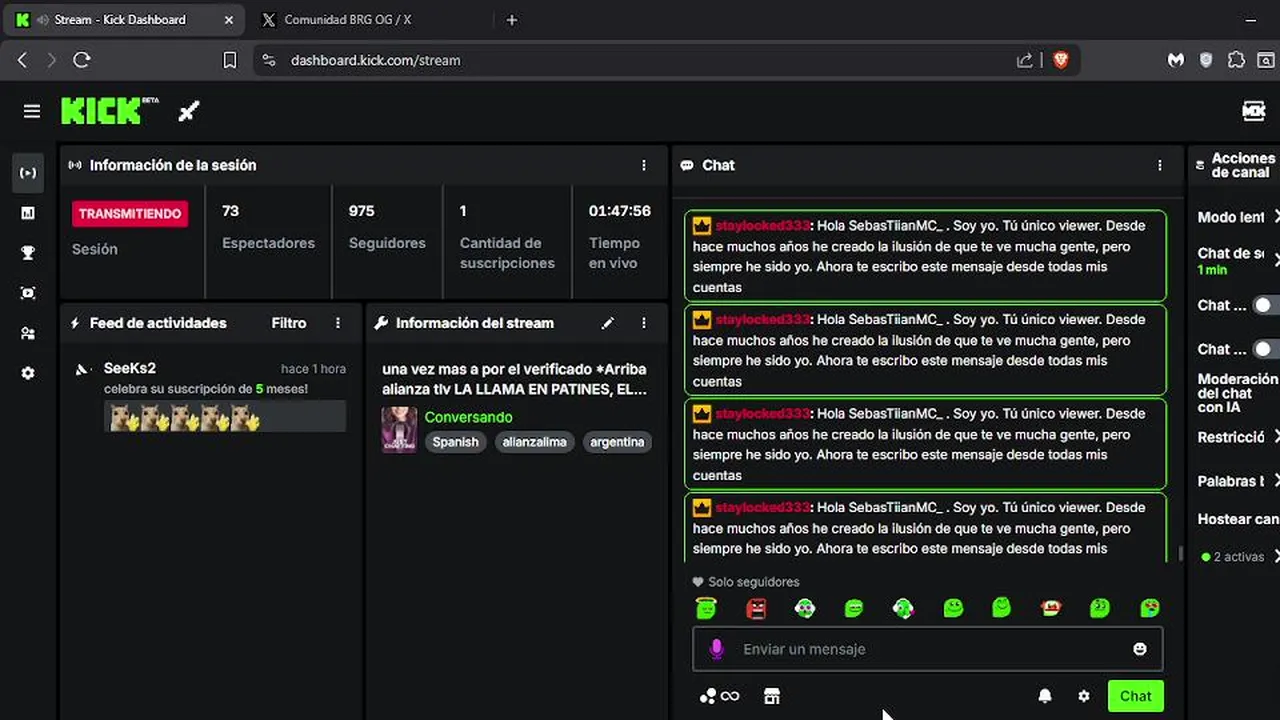Image resolution: width=1280 pixels, height=720 pixels.
Task: Insert the red hat emote
Action: (x=1051, y=608)
